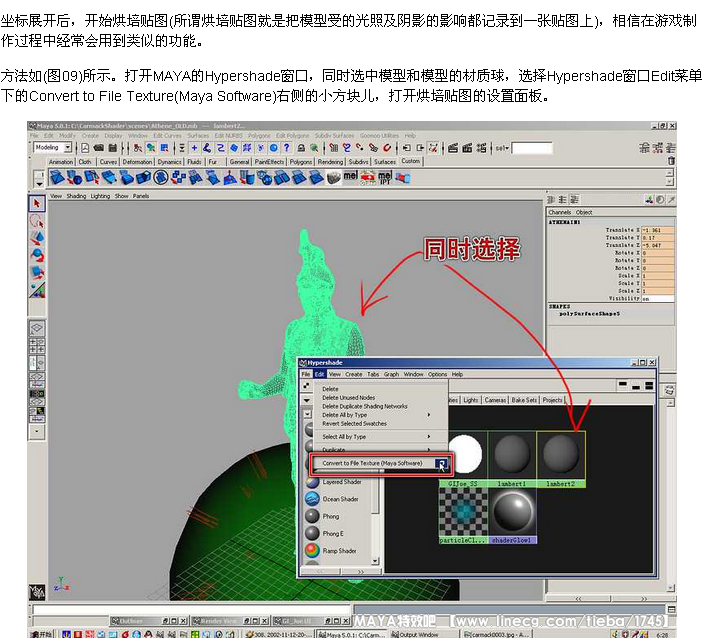703x638 pixels.
Task: Open the Cameras tab in Hypershade
Action: [x=495, y=400]
